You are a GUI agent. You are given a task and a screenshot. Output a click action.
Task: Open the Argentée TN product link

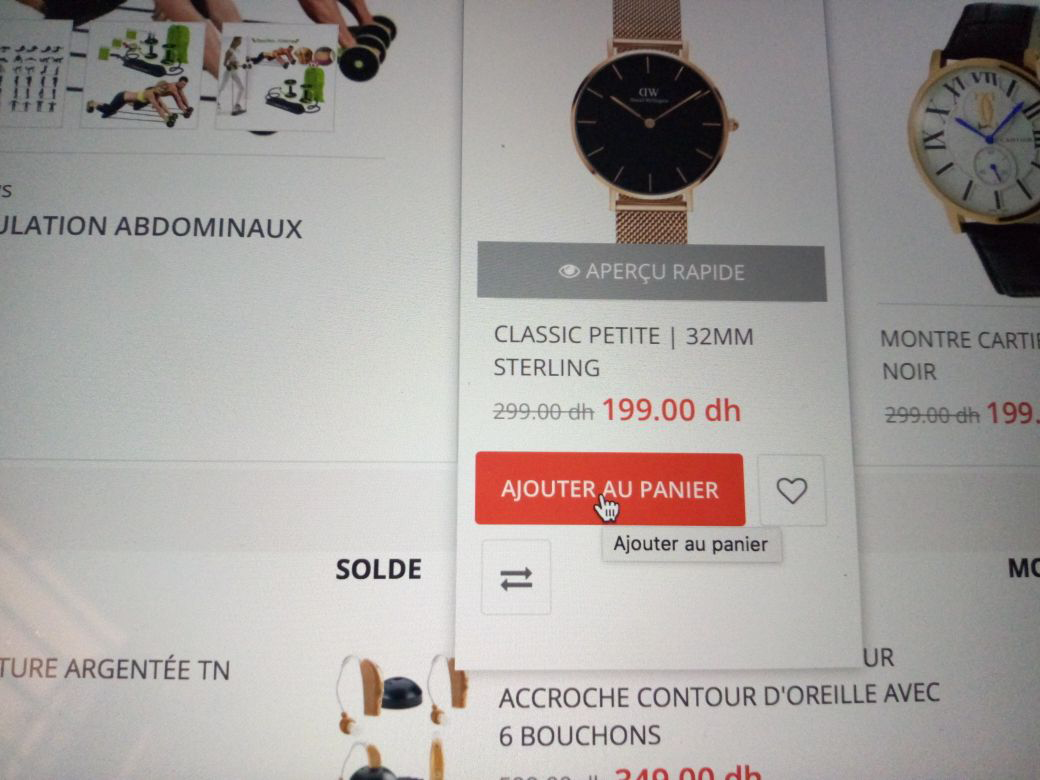(x=115, y=669)
